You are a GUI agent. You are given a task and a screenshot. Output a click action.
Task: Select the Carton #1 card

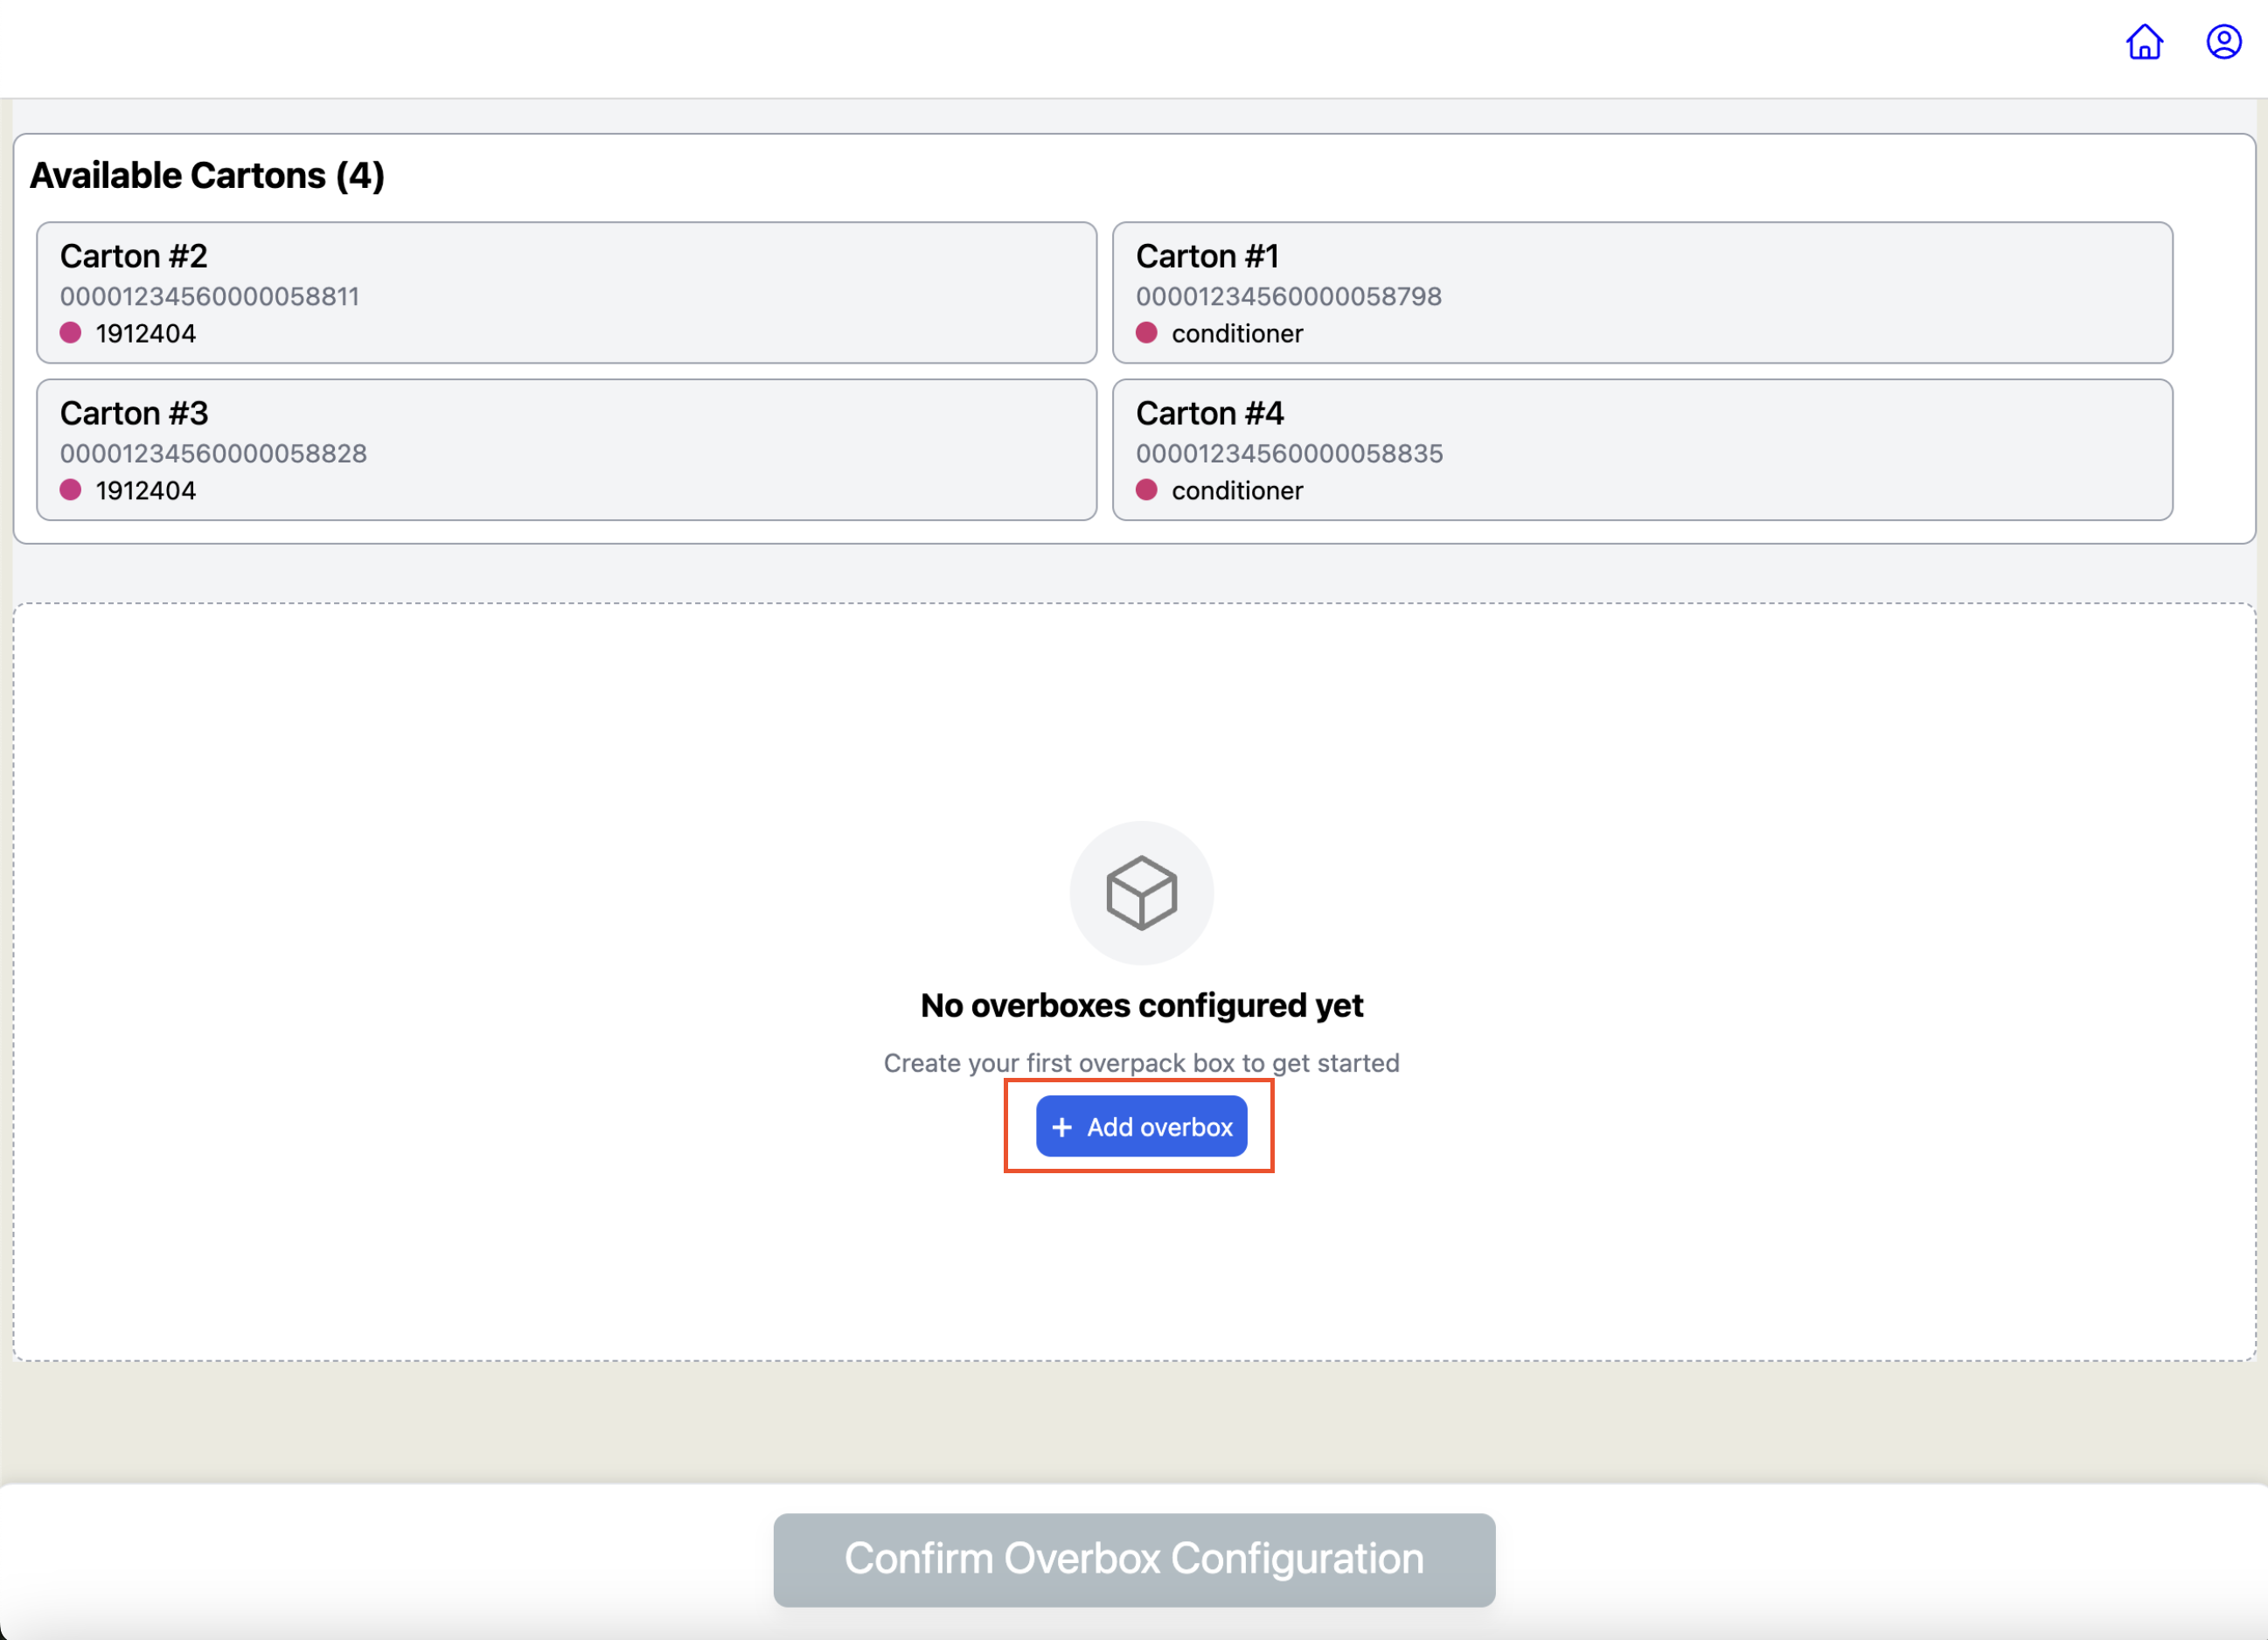1642,293
